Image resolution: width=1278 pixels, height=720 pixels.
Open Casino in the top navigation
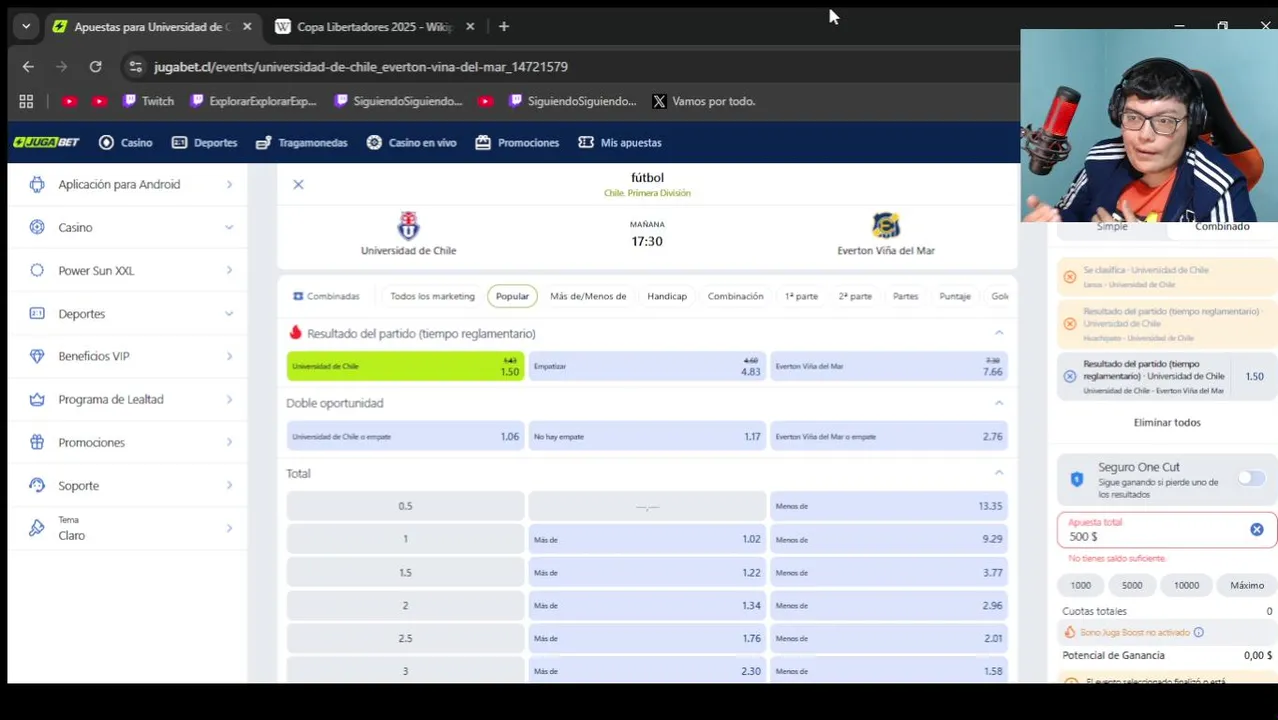tap(126, 143)
